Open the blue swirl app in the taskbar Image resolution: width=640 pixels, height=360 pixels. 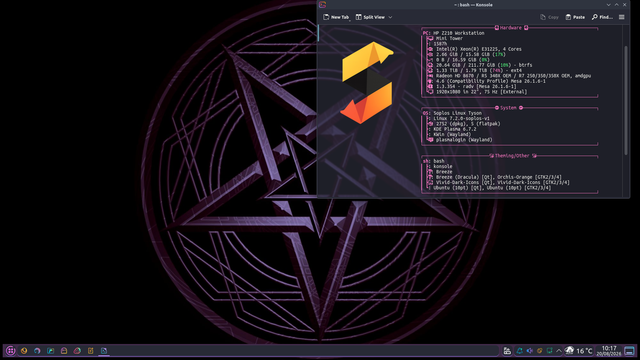pos(37,351)
